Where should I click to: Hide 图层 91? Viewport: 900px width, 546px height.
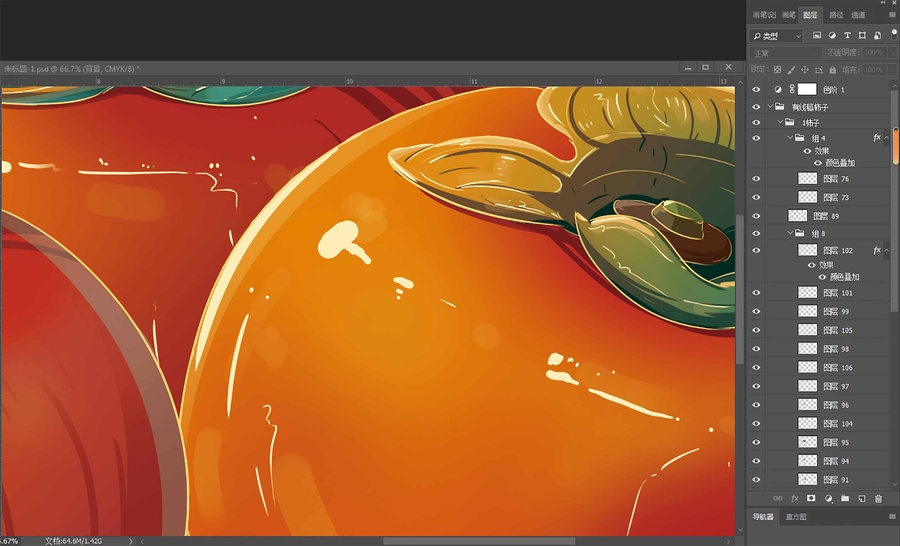click(x=756, y=479)
